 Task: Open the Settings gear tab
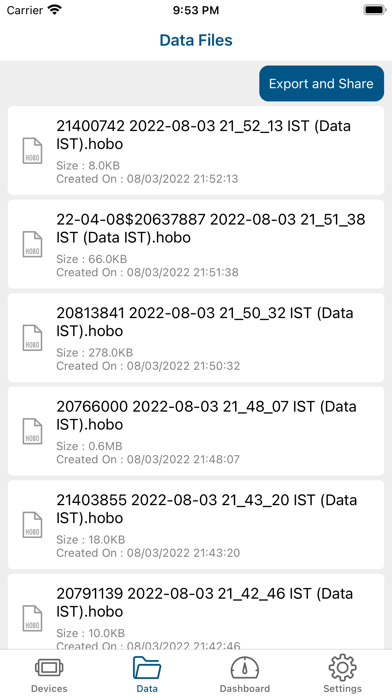click(x=342, y=674)
